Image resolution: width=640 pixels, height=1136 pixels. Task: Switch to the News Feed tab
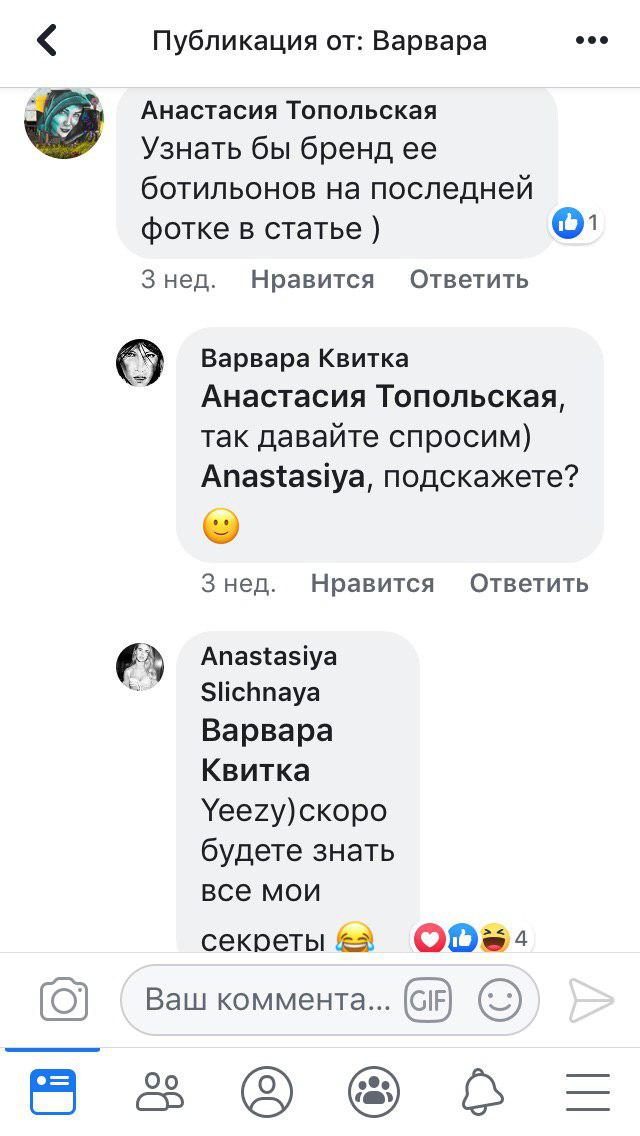[x=52, y=1091]
